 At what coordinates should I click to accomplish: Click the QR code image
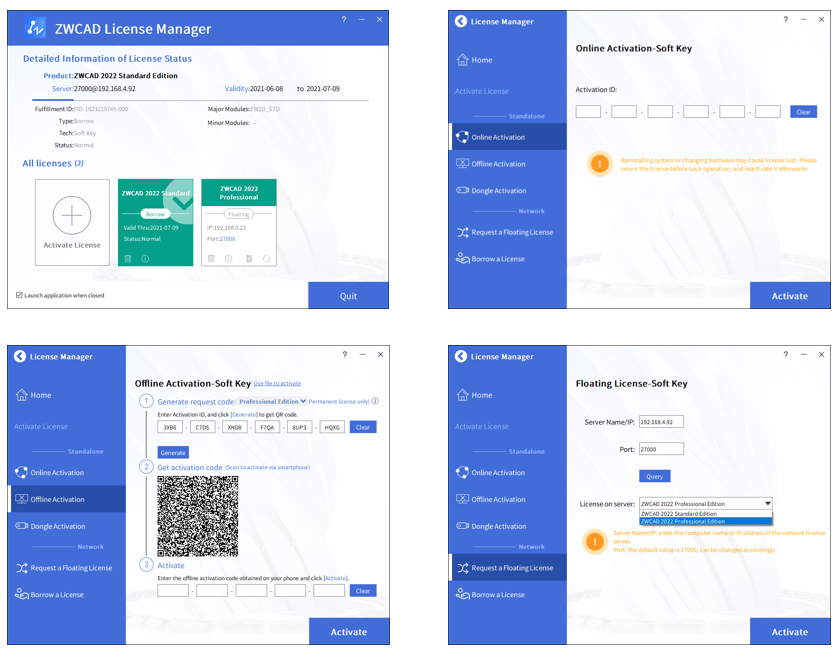[x=198, y=516]
